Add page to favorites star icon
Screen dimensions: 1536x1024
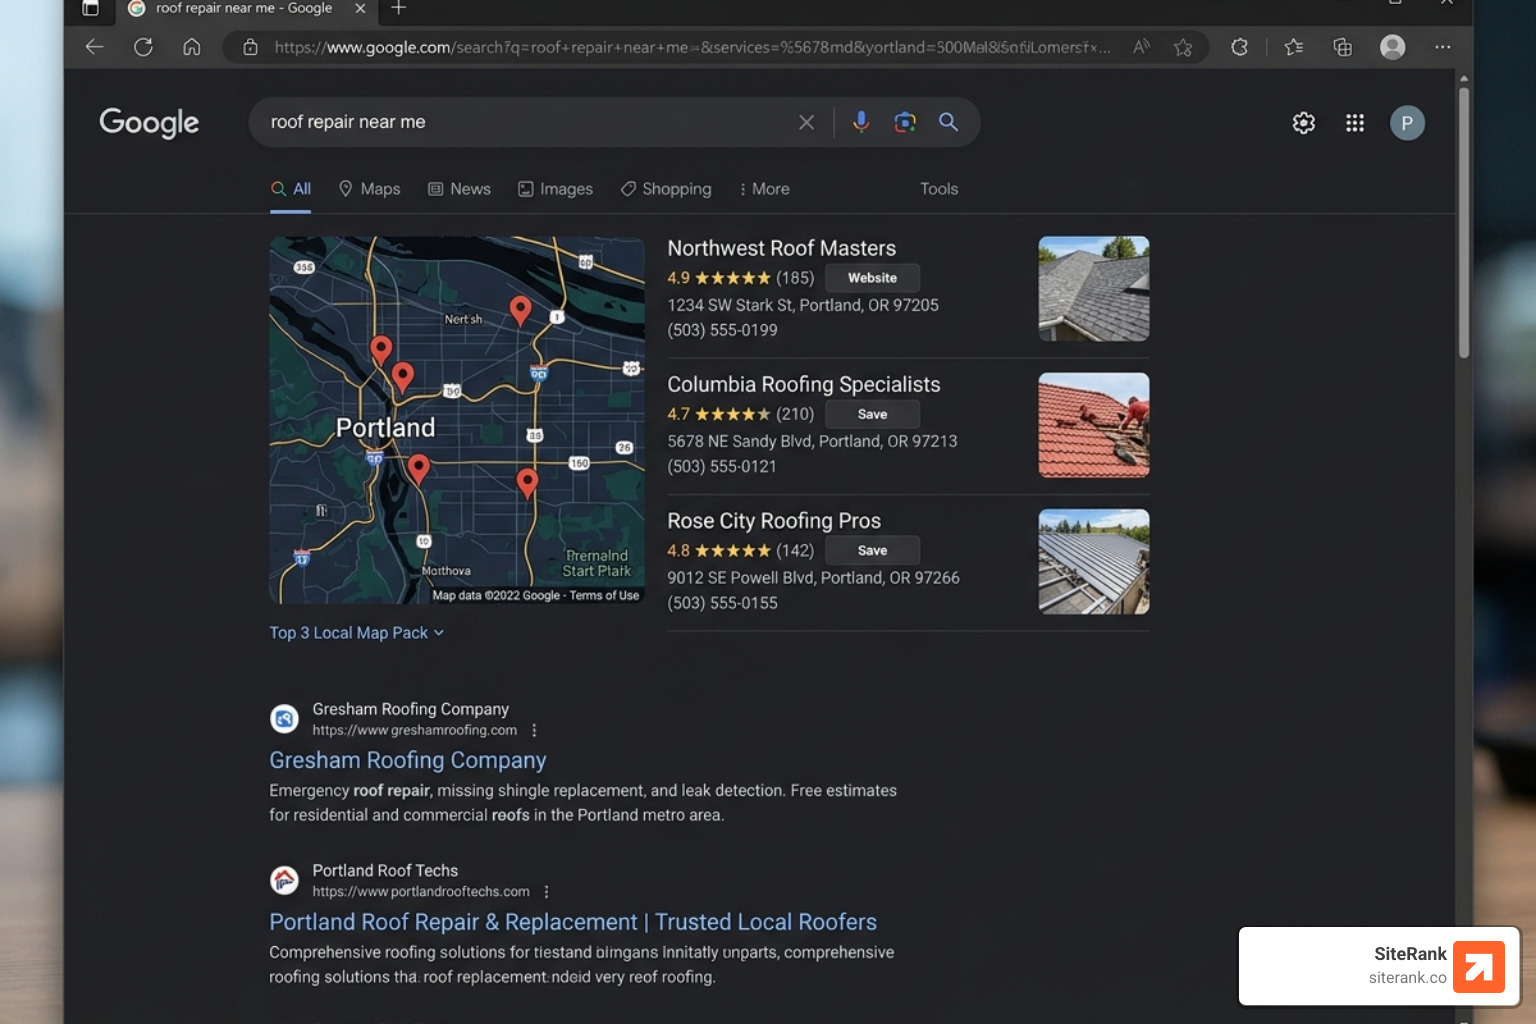1183,47
